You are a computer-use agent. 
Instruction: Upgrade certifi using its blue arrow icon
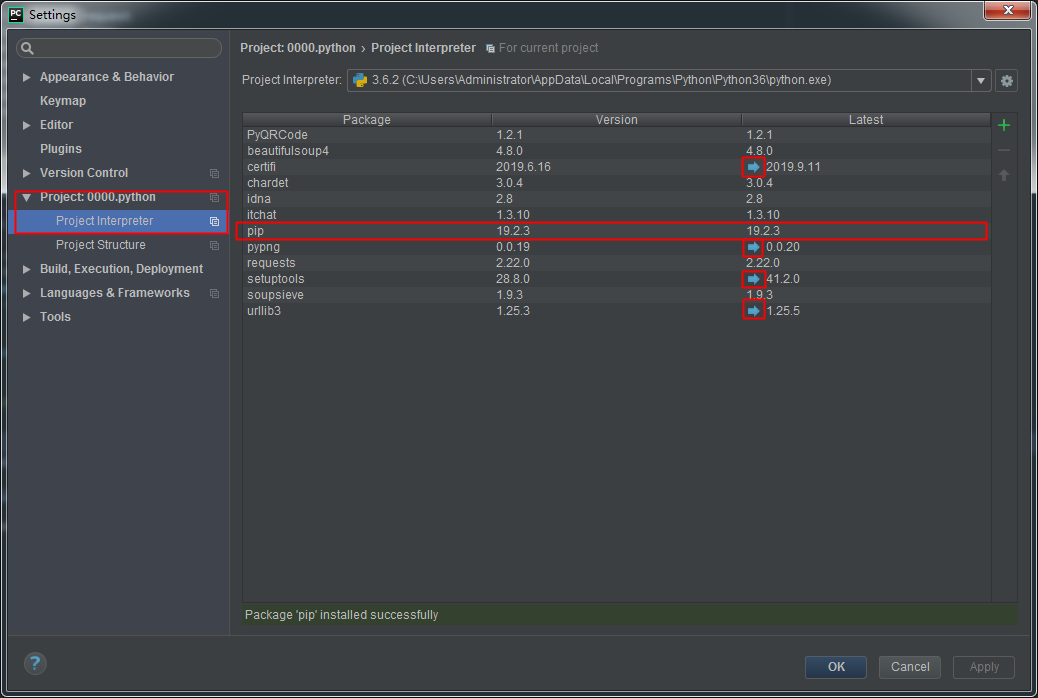coord(753,166)
